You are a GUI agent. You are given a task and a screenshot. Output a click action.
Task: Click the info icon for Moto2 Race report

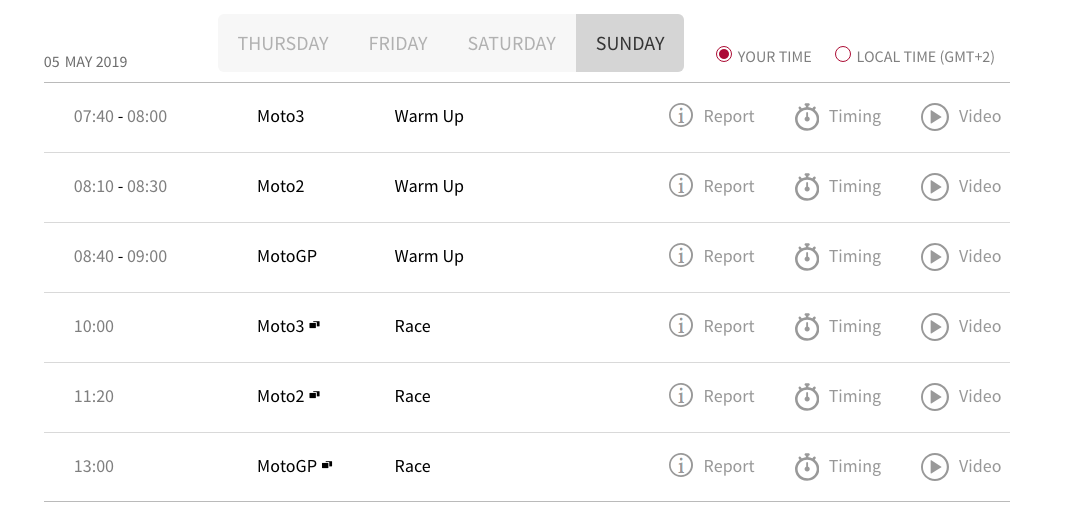681,396
